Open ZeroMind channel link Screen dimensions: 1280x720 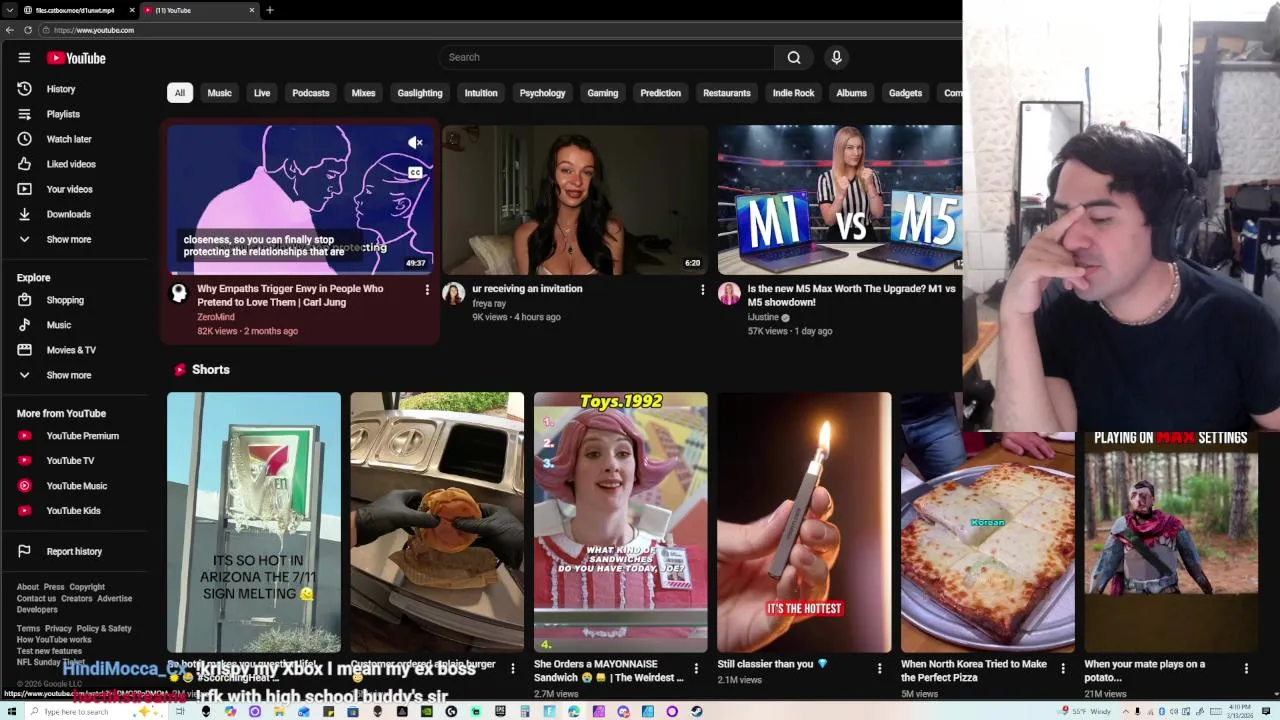tap(216, 317)
